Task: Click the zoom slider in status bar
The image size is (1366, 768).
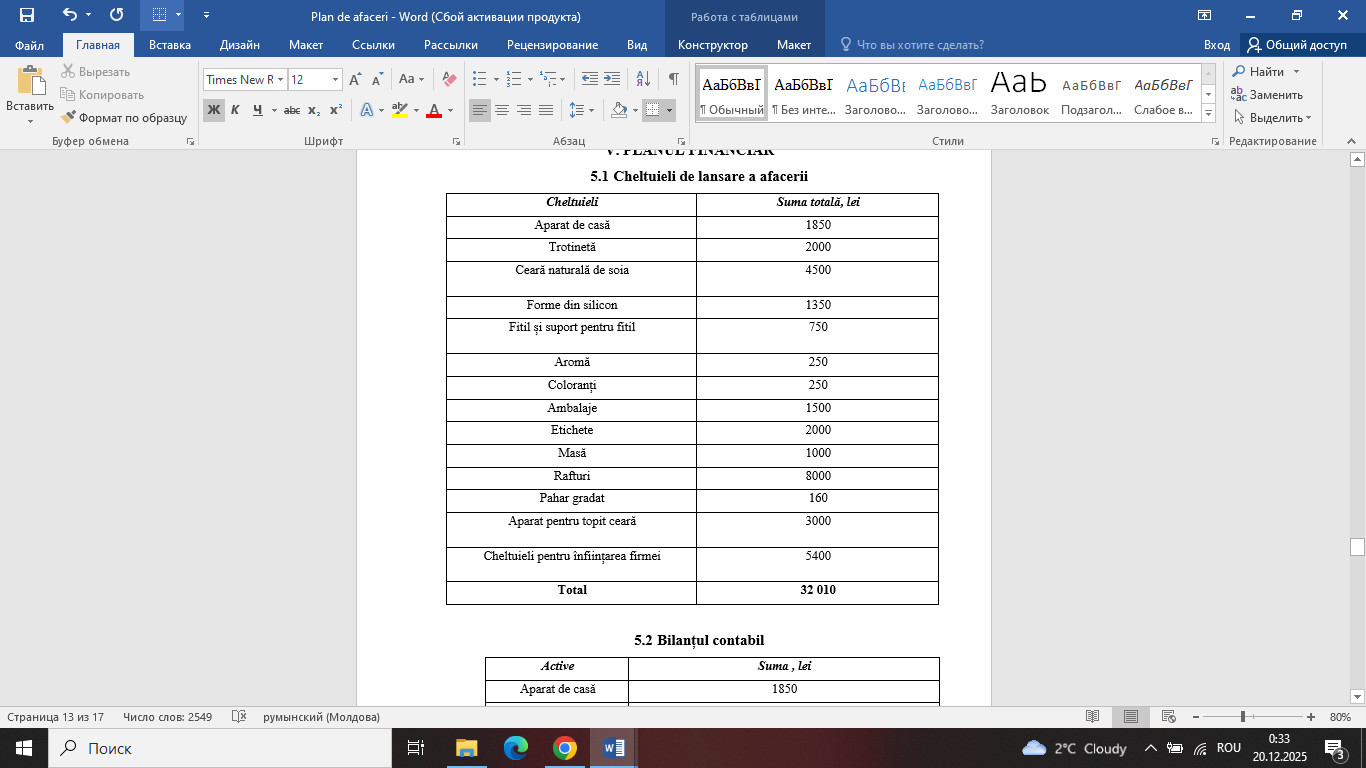Action: tap(1243, 717)
